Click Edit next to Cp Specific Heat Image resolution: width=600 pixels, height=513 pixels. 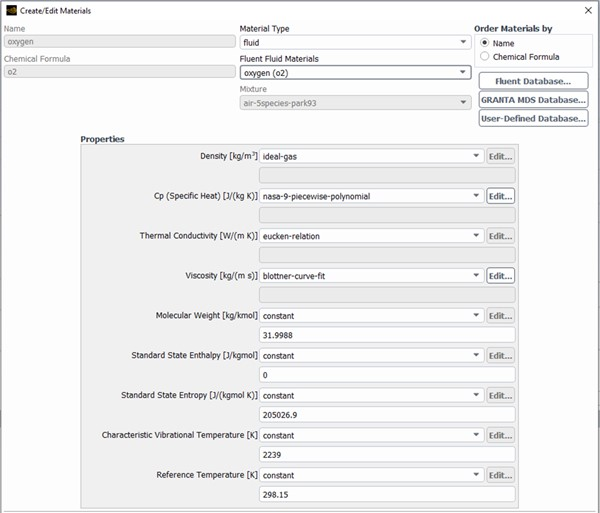point(500,196)
